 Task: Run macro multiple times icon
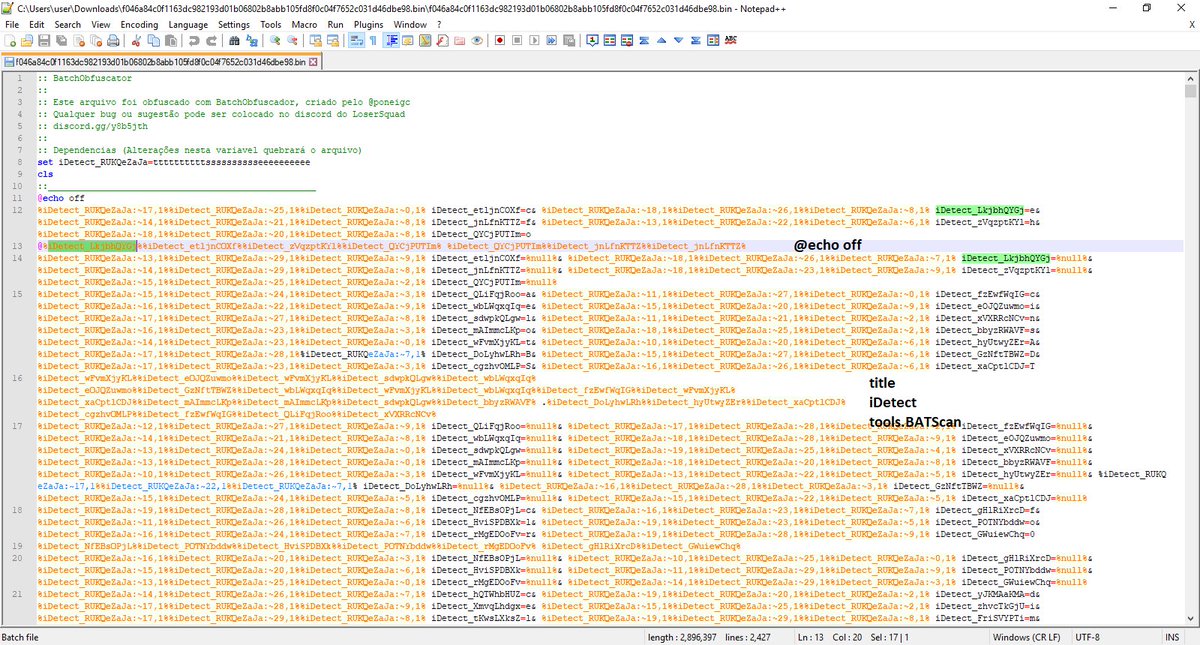[x=551, y=41]
